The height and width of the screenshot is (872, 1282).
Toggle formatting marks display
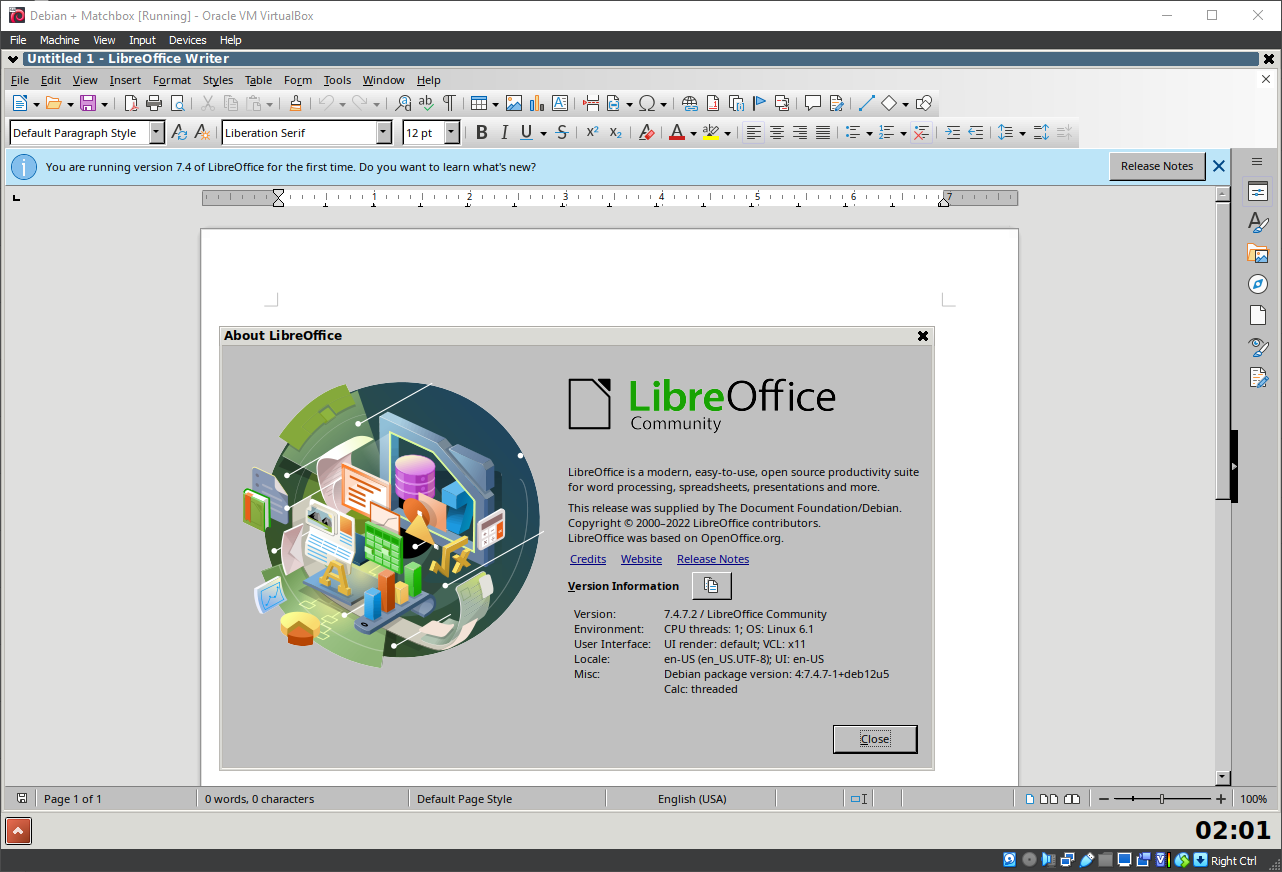[449, 103]
